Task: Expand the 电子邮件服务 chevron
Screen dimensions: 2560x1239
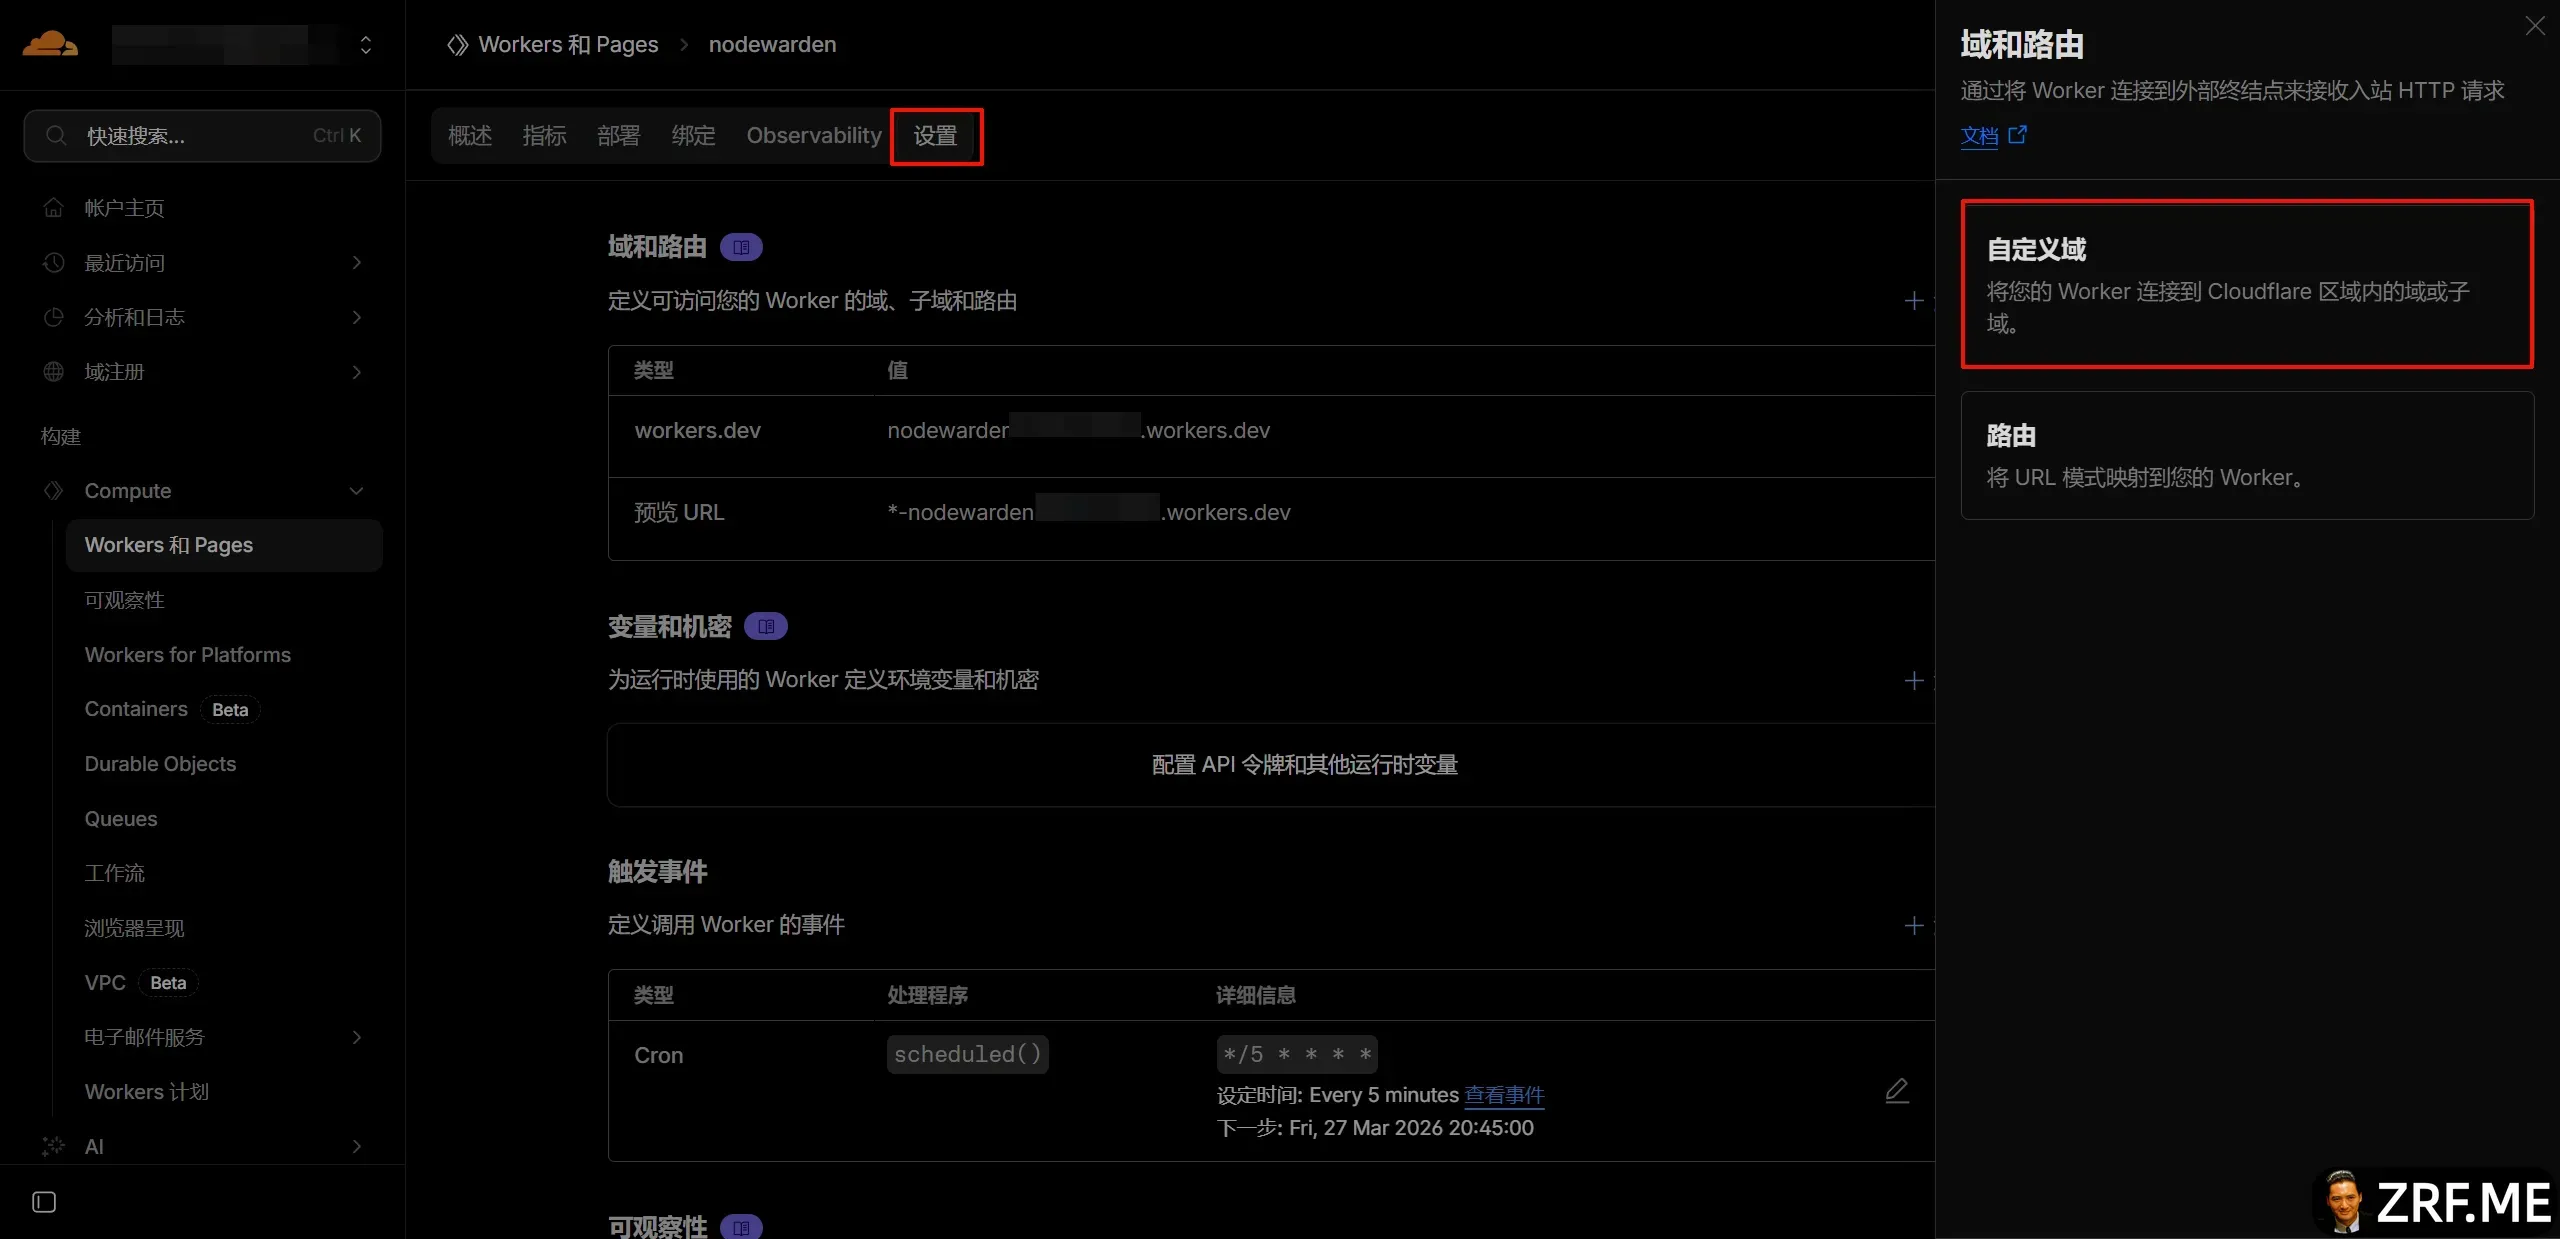Action: coord(357,1037)
